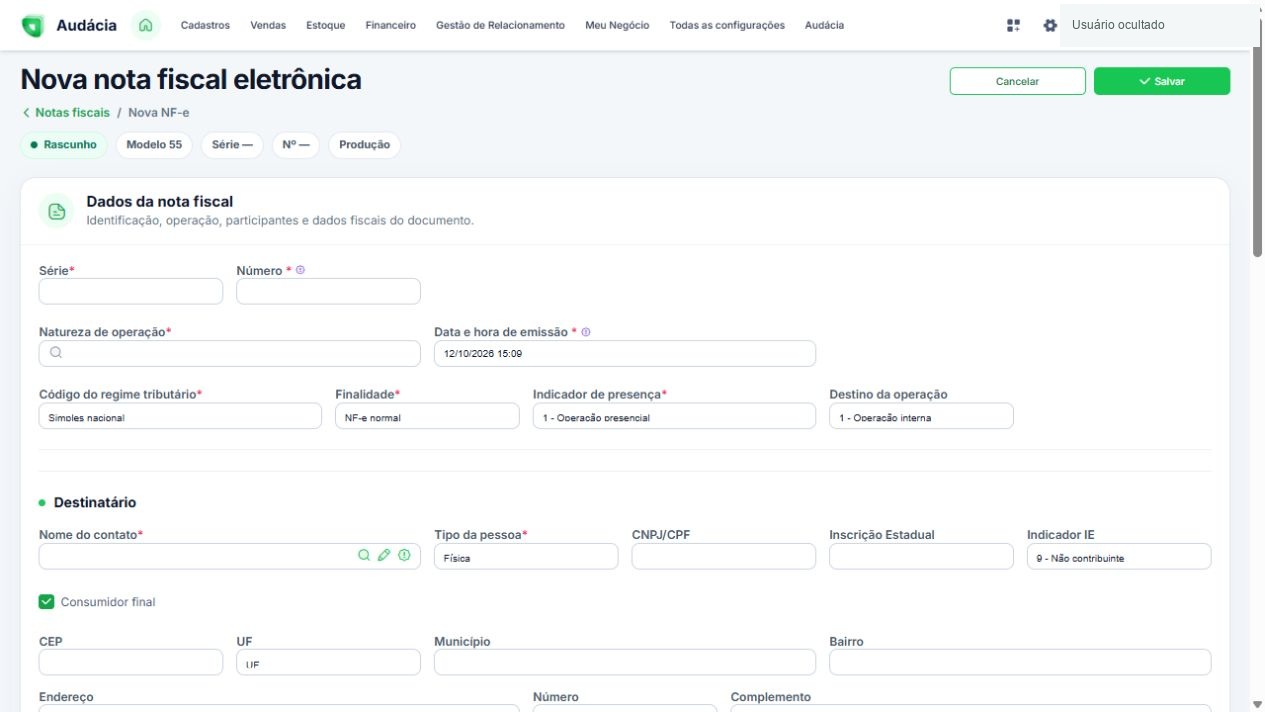The width and height of the screenshot is (1265, 712).
Task: Focus the Série input field
Action: (131, 291)
